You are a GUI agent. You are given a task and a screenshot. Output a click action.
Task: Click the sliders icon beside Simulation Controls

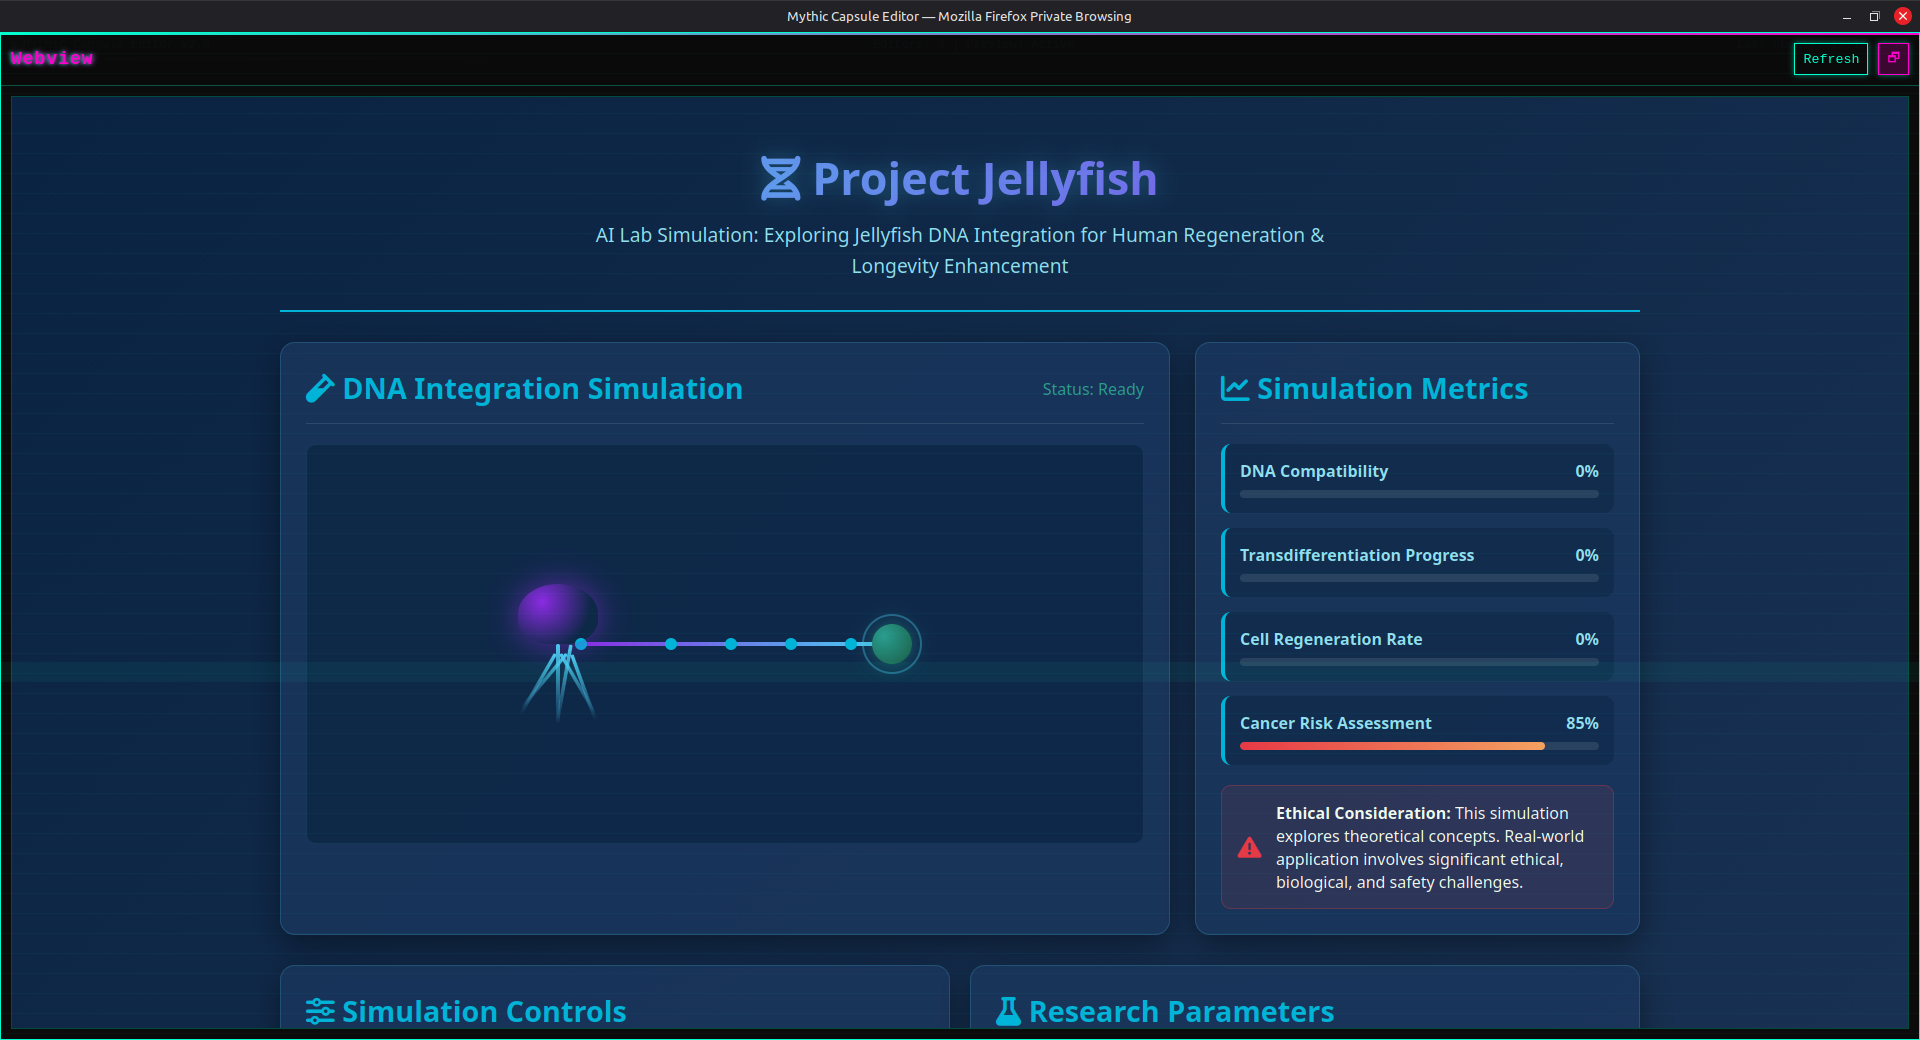319,1011
